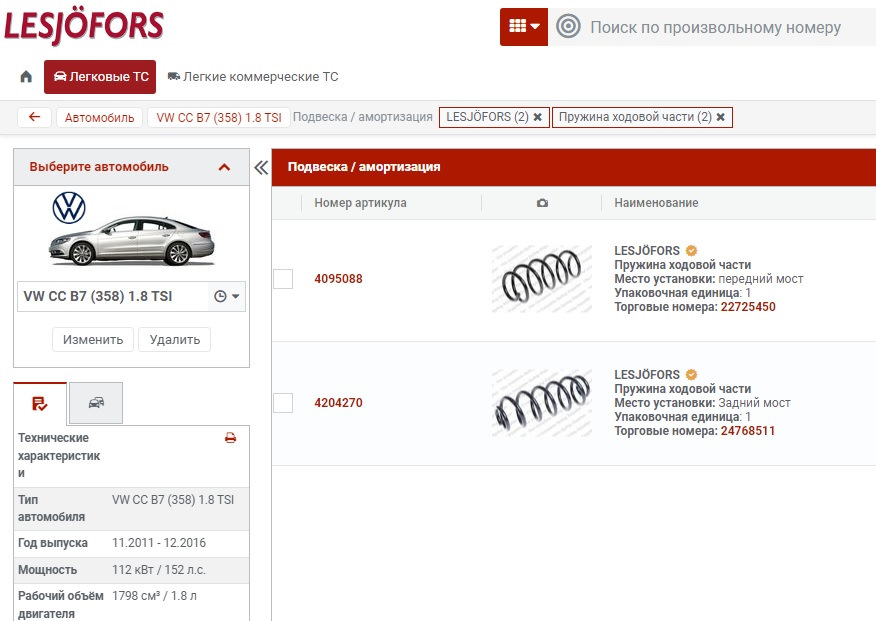
Task: Switch to the car details tab icon
Action: [96, 403]
